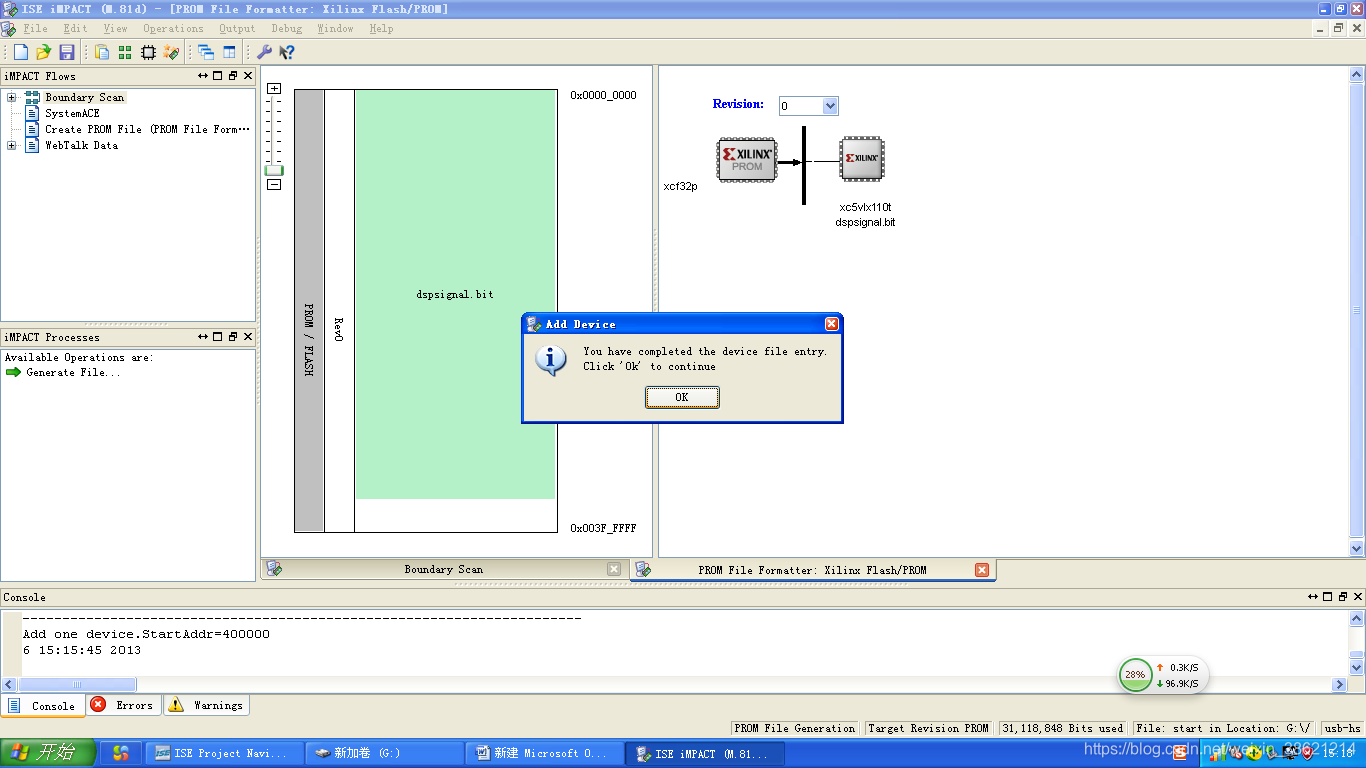Expand the Boundary Scan tree node
Image resolution: width=1366 pixels, height=768 pixels.
[x=11, y=97]
